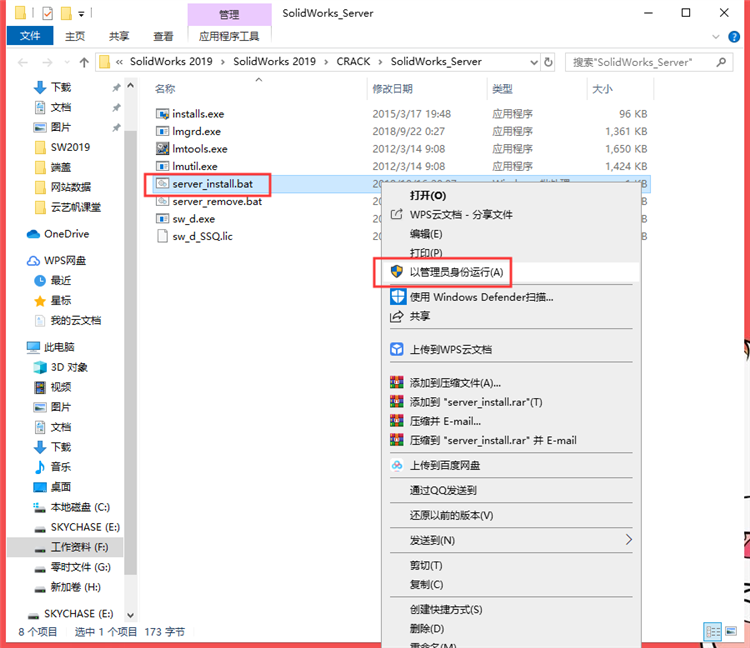Click the sidebar scroll-up arrow

pyautogui.click(x=131, y=86)
